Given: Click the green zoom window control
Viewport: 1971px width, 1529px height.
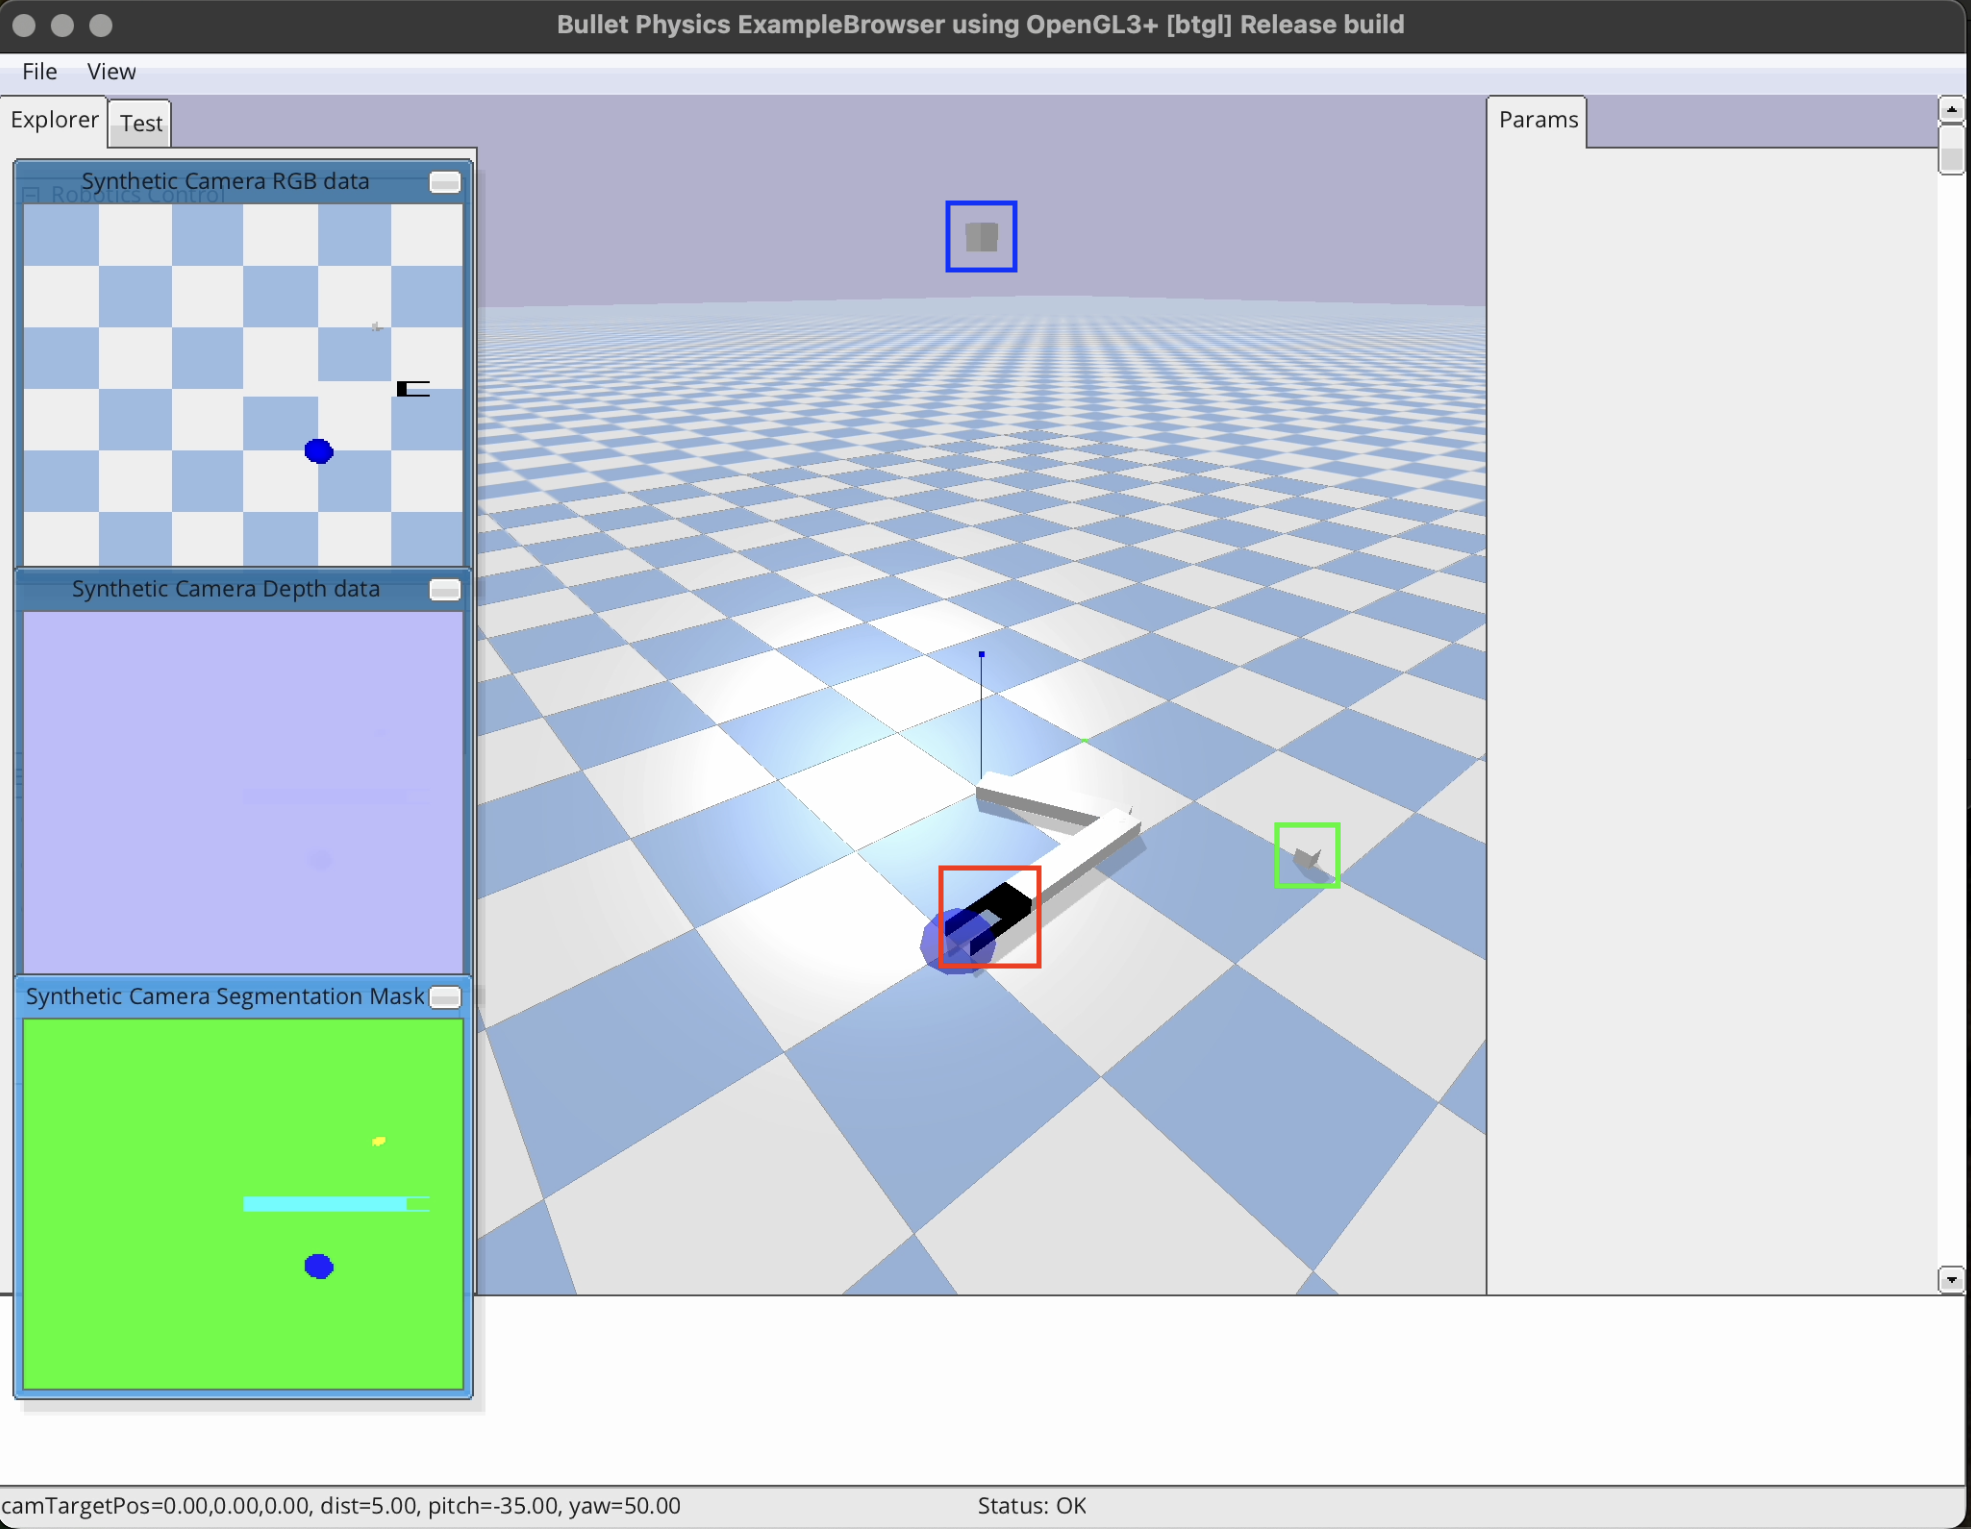Looking at the screenshot, I should (101, 26).
